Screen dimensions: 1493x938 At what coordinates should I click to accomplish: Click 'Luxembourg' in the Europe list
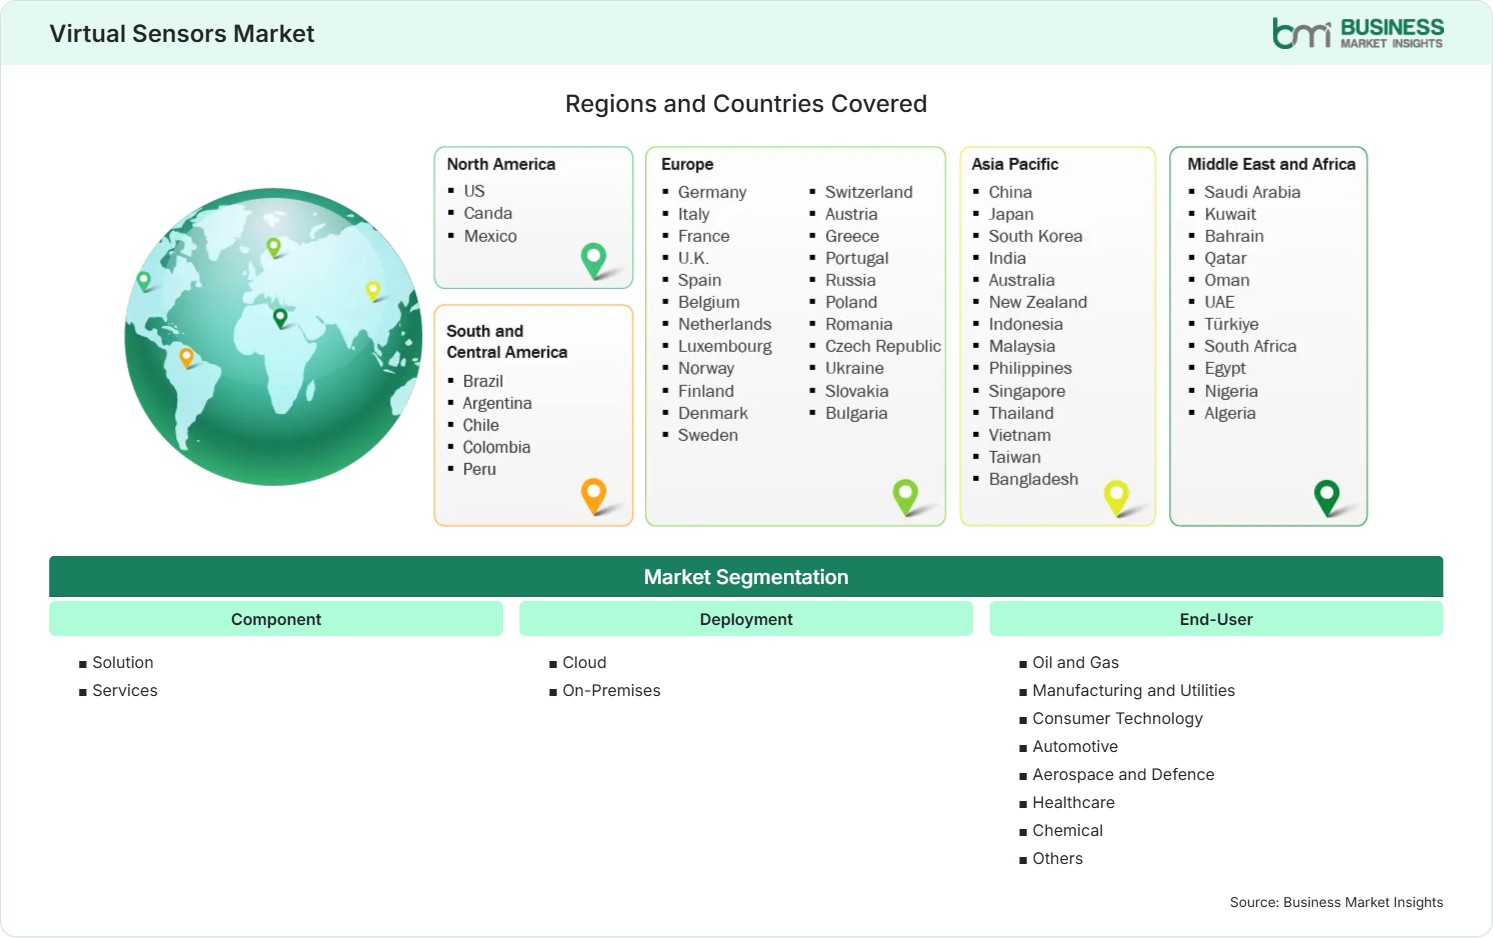click(x=725, y=346)
